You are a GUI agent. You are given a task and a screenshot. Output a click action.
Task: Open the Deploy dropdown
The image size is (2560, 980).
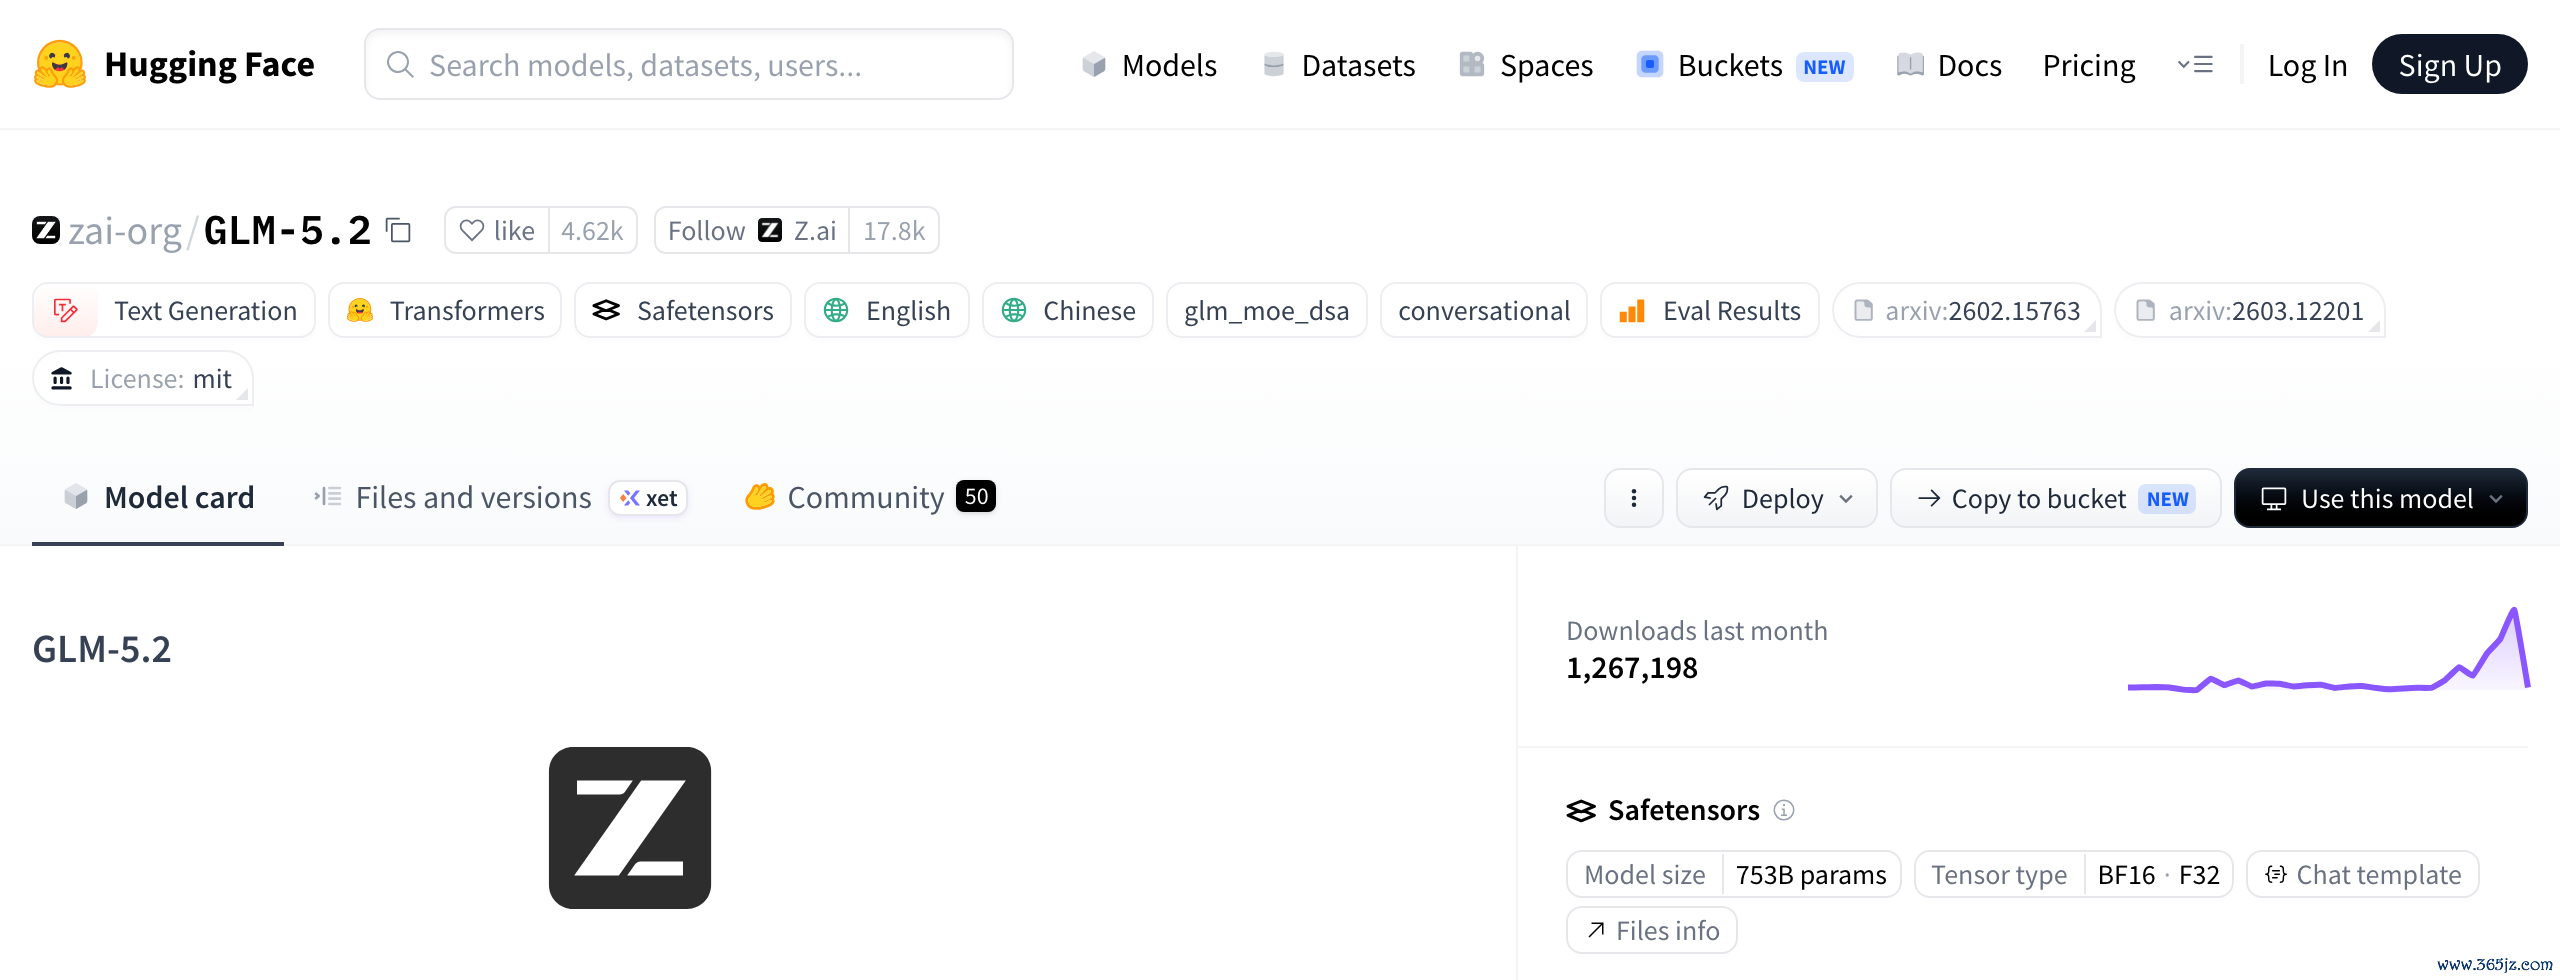(x=1777, y=498)
